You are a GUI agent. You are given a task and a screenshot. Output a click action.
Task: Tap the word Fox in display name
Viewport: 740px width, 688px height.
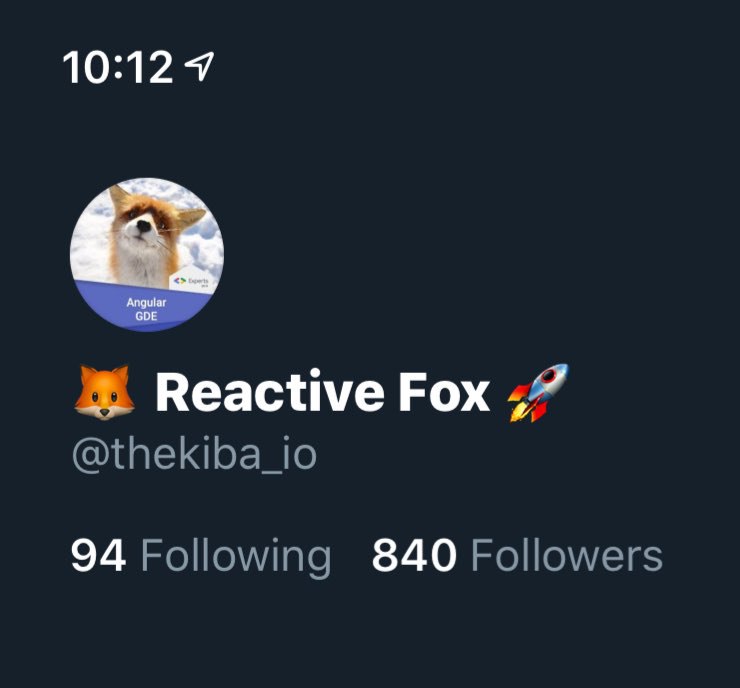443,393
